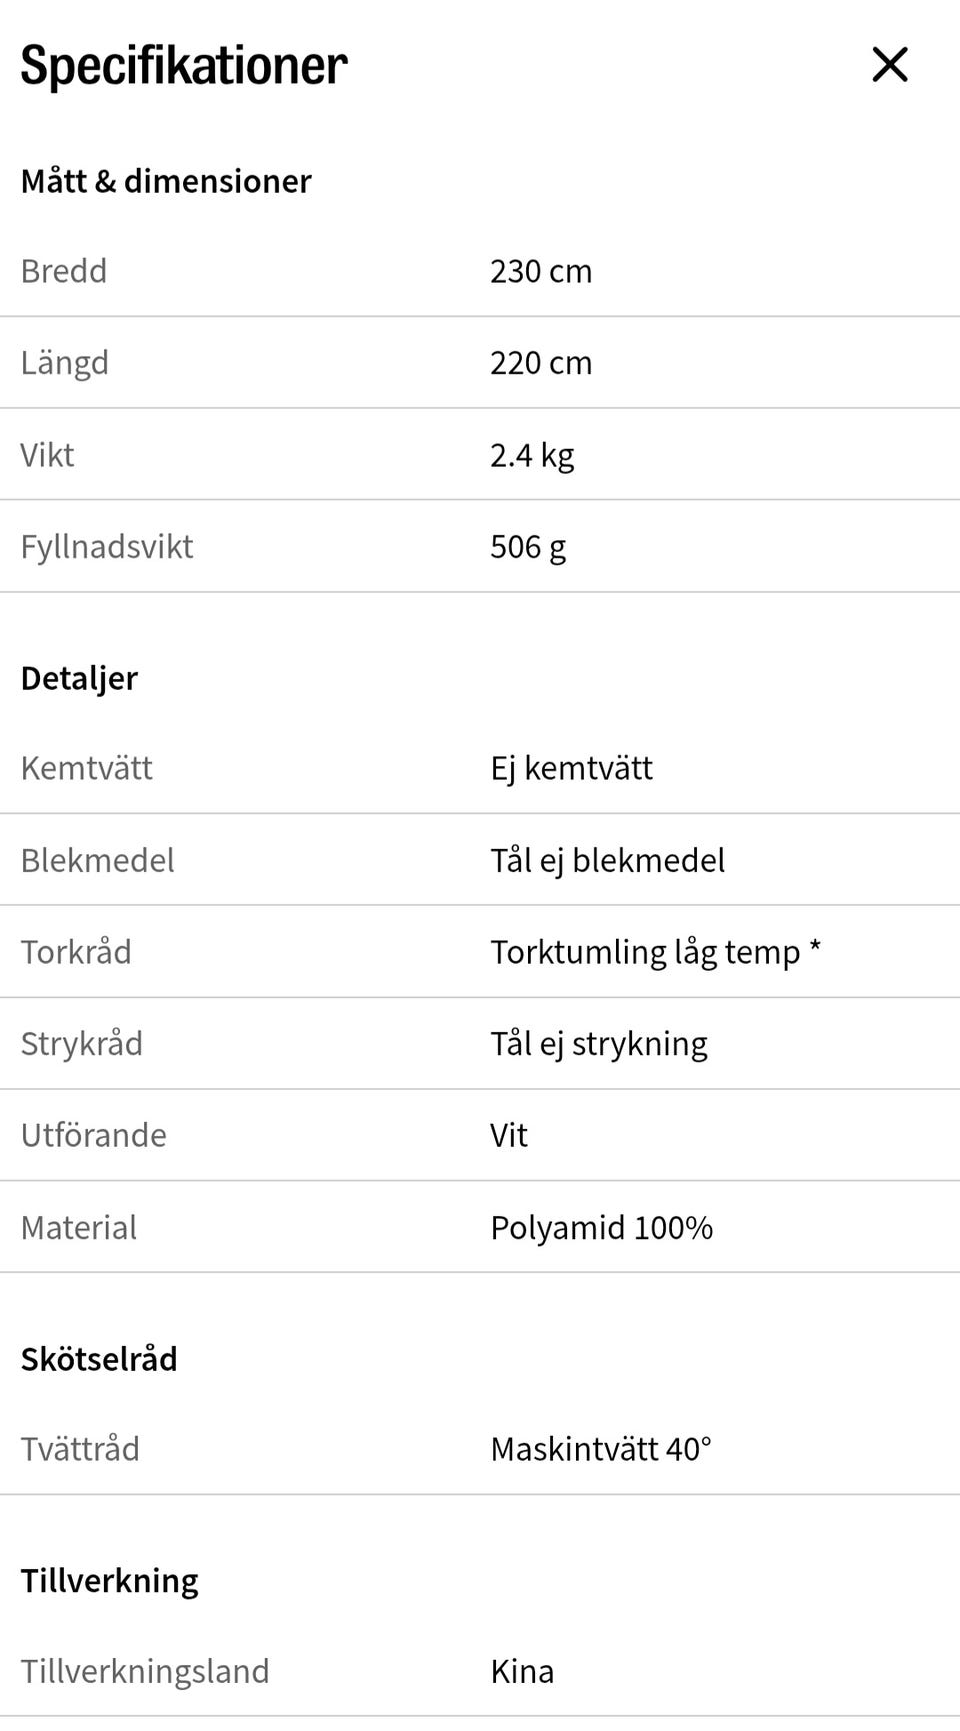Select the Ej kemtvätt value

tap(571, 769)
